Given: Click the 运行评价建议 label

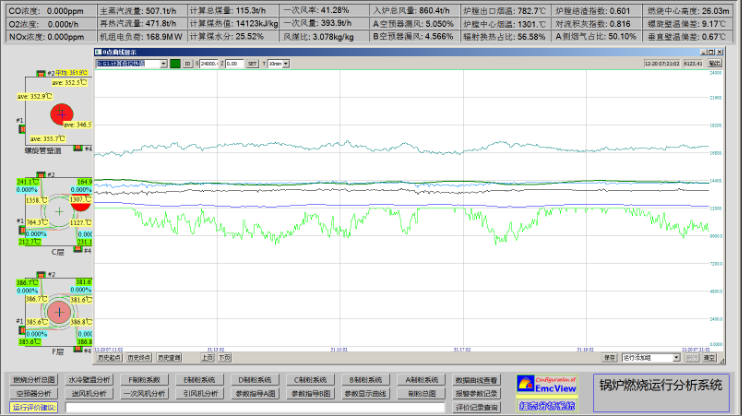Looking at the screenshot, I should point(34,407).
